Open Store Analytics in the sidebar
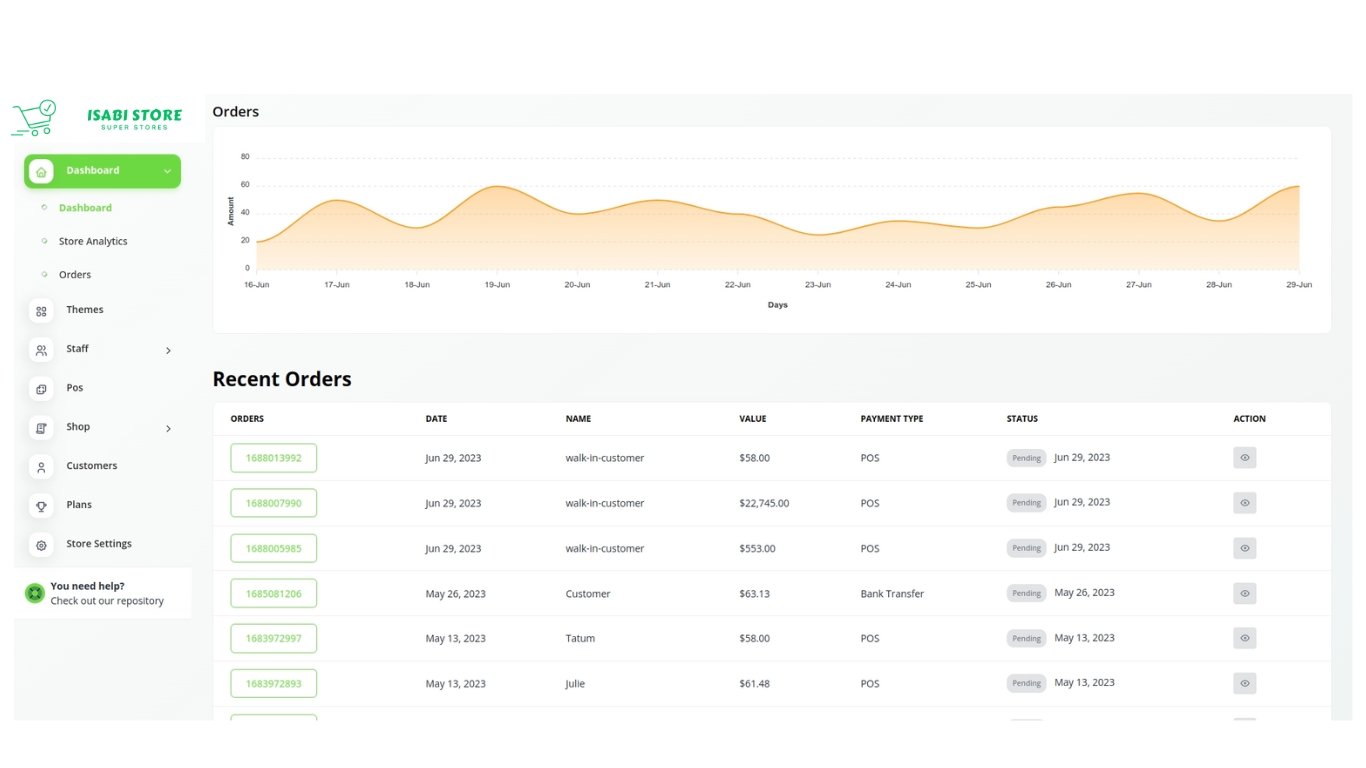The width and height of the screenshot is (1366, 768). click(93, 241)
